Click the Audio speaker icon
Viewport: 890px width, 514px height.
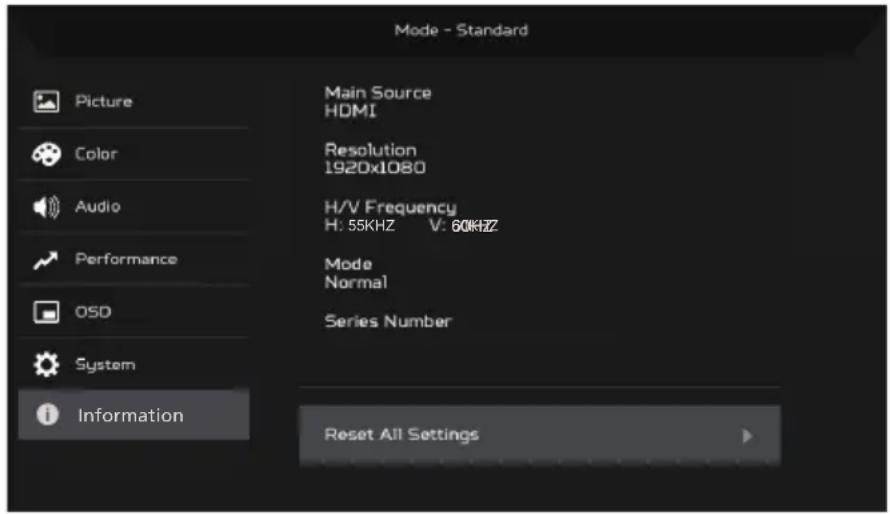46,207
